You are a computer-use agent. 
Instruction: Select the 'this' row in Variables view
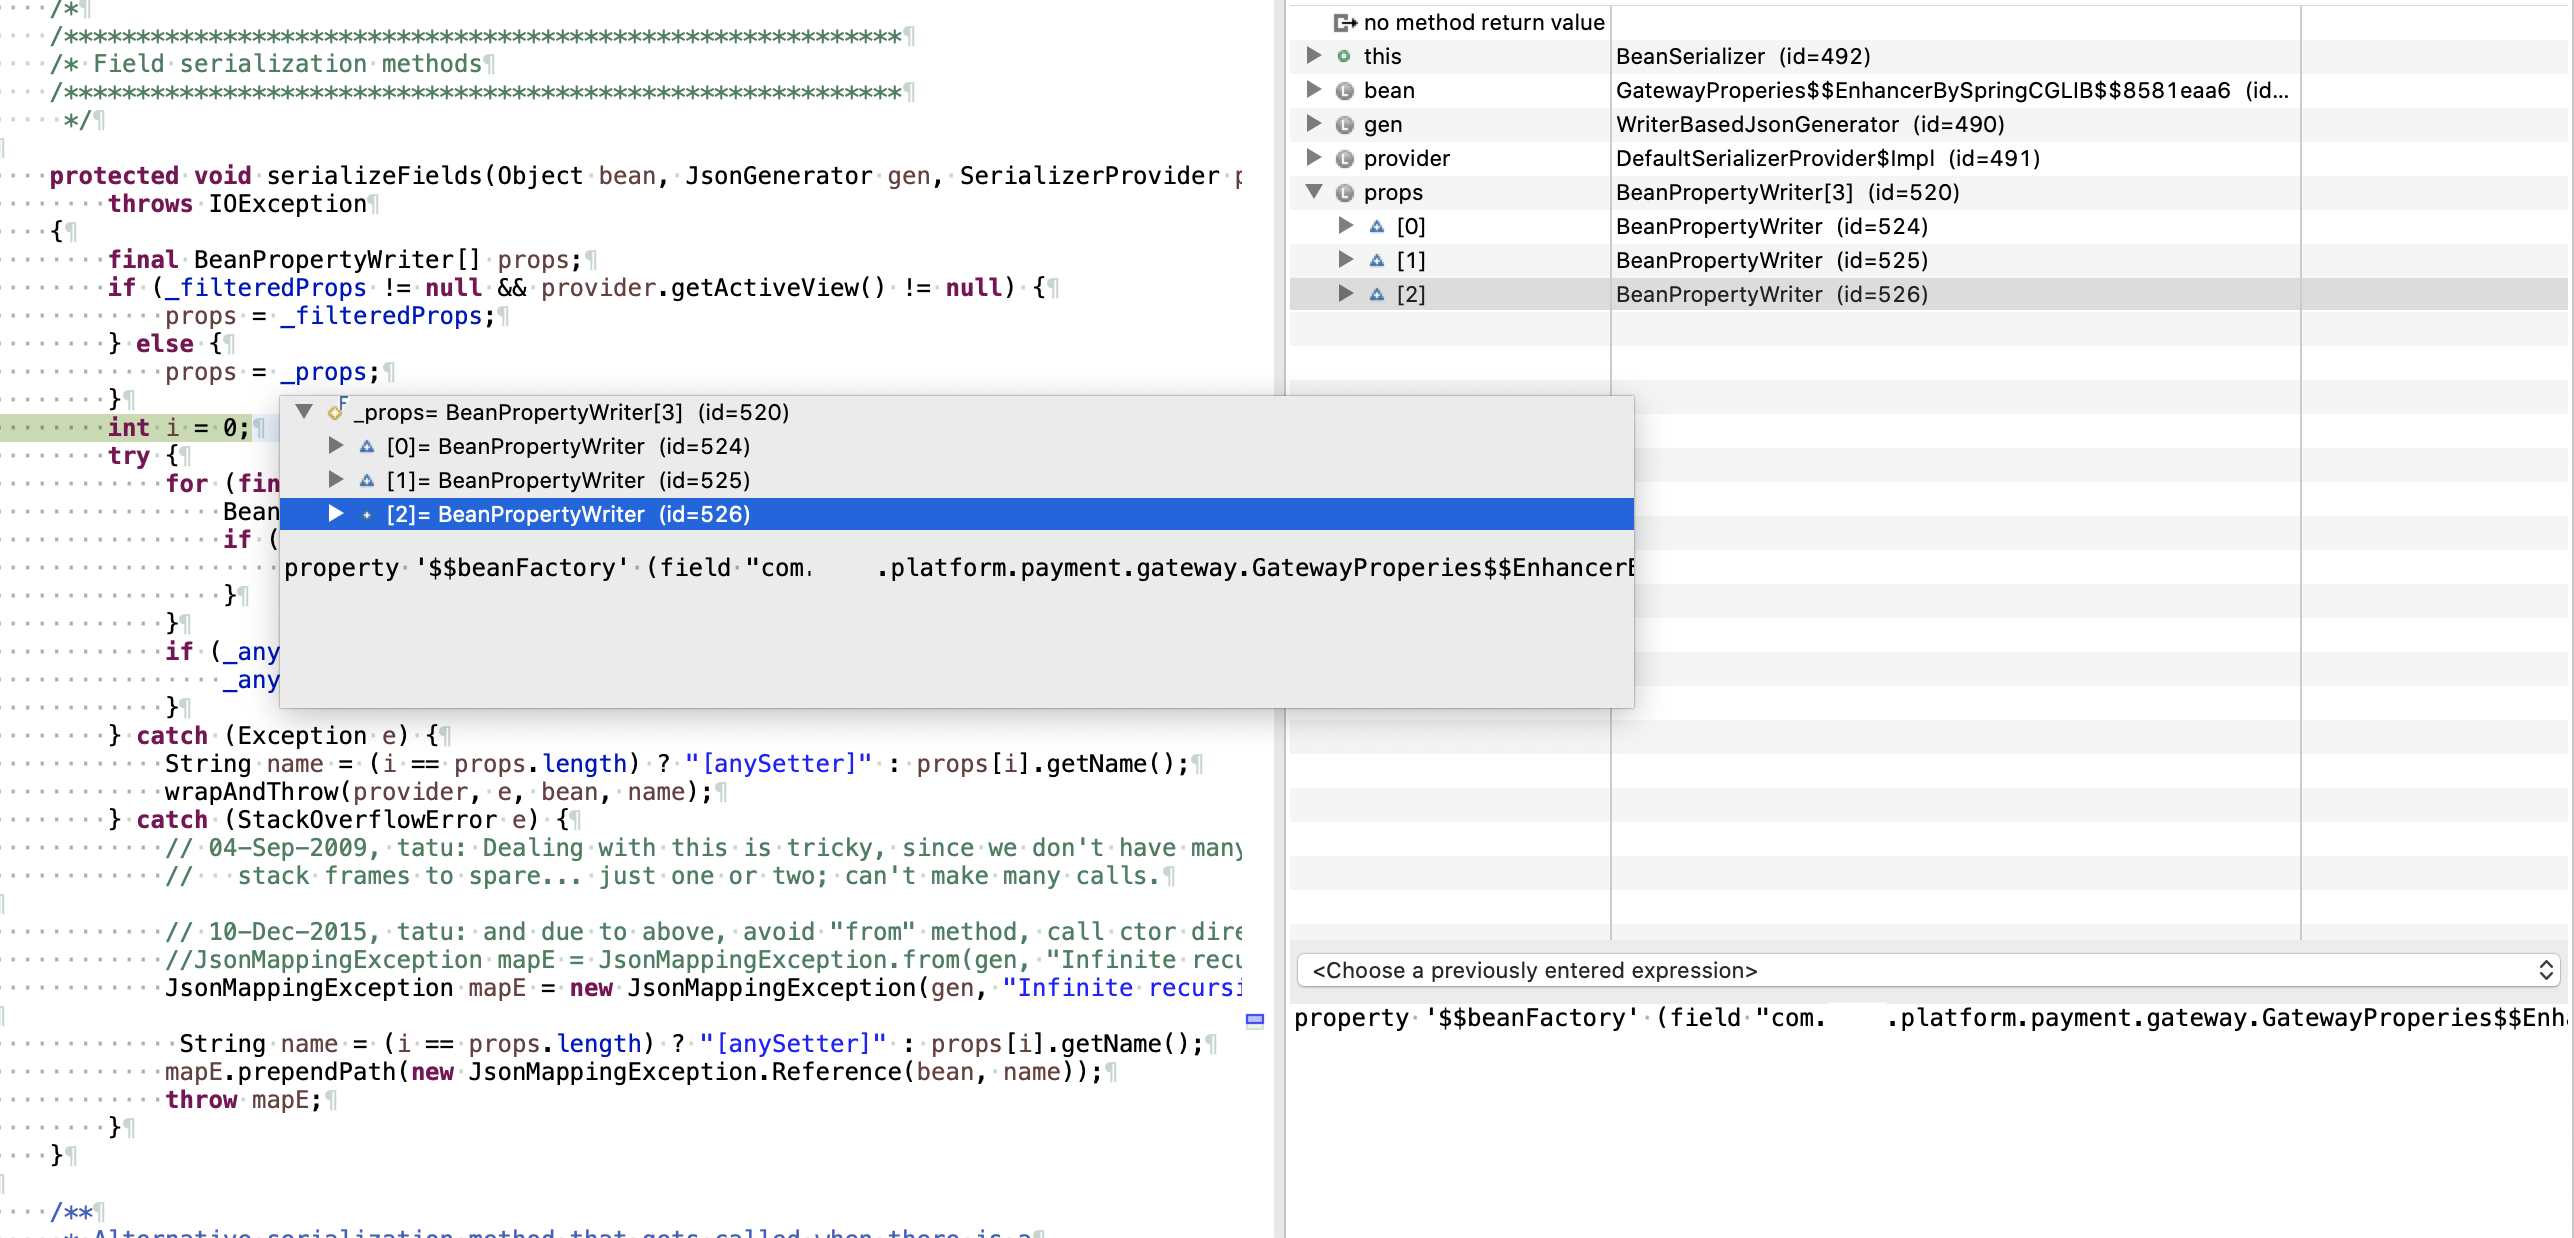(x=1928, y=56)
